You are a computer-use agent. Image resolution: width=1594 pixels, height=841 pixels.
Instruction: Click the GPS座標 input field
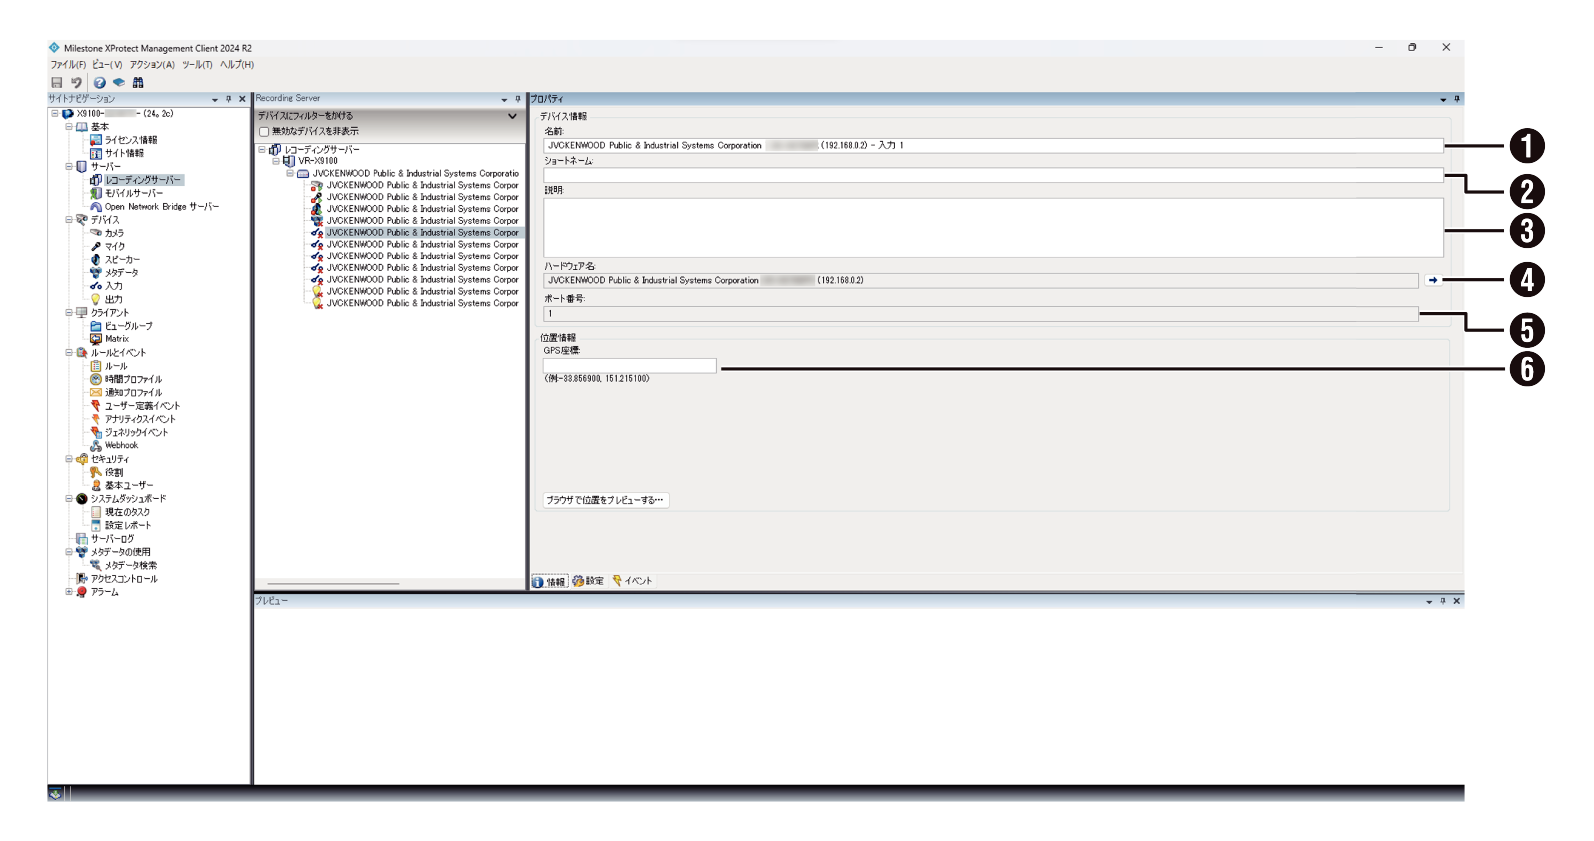[630, 366]
